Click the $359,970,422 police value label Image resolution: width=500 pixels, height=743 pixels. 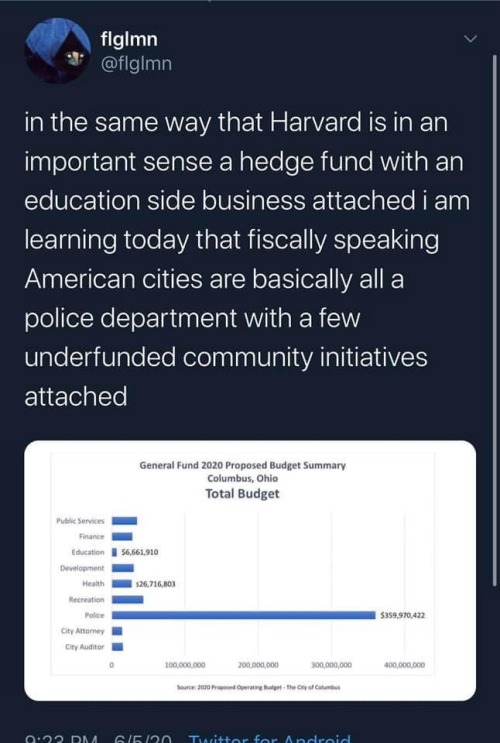[x=403, y=616]
